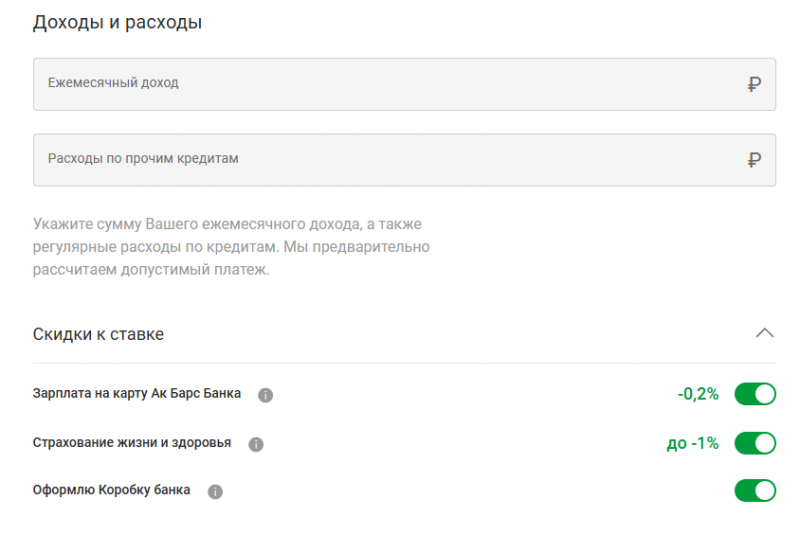Click the Оформлю Коробку банка label
Viewport: 800px width, 535px height.
111,491
